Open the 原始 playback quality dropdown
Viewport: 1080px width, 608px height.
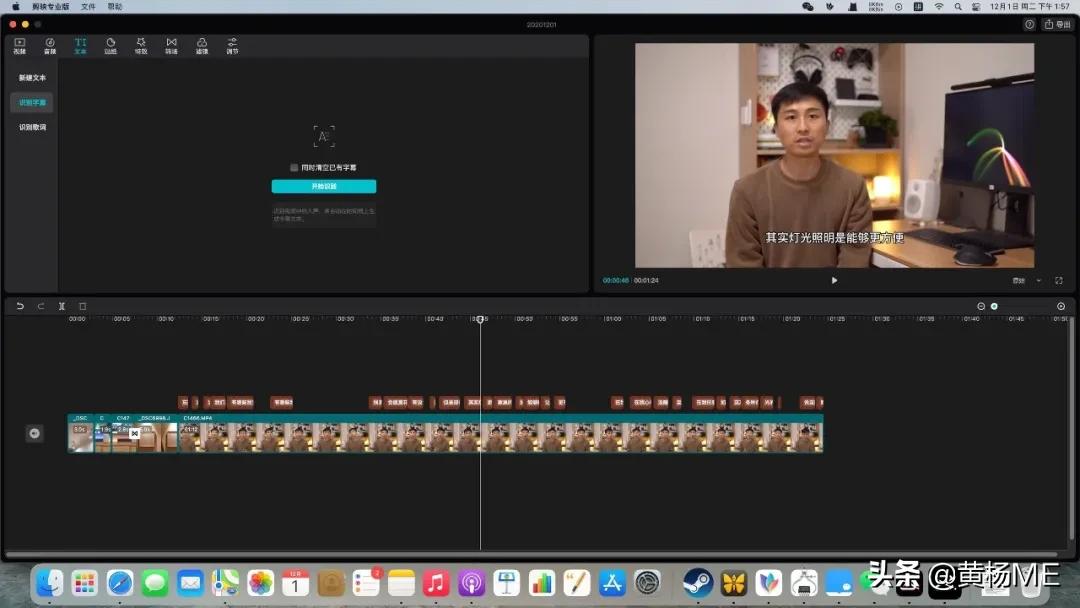(1016, 281)
